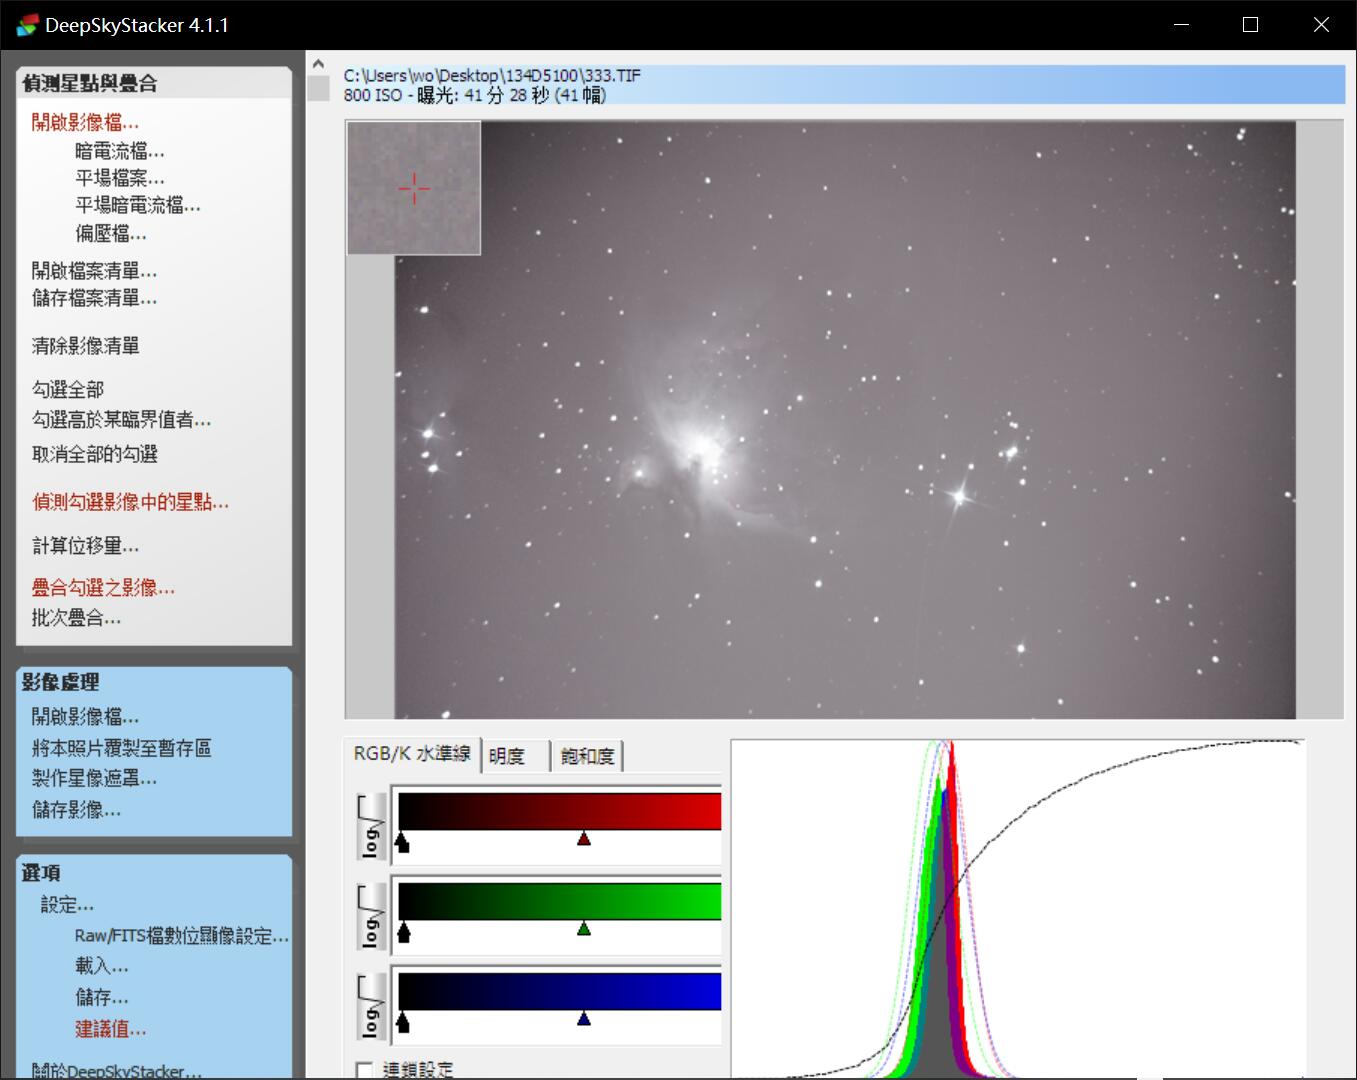The width and height of the screenshot is (1357, 1080).
Task: Click Raw/FITS檔數位顯像設定...
Action: click(x=182, y=936)
